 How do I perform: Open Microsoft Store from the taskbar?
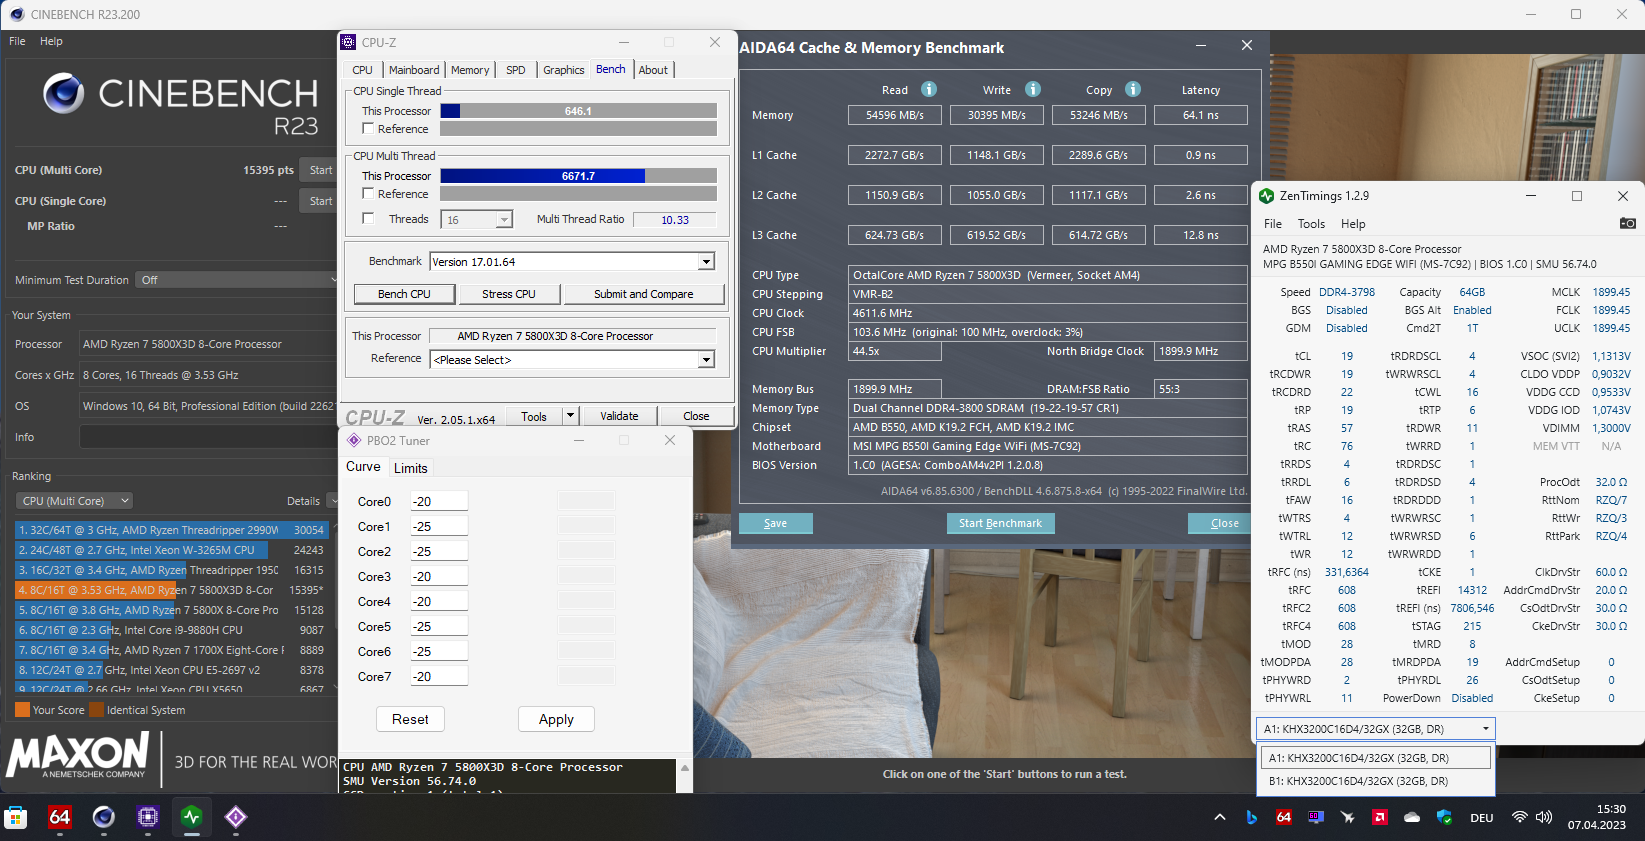16,817
